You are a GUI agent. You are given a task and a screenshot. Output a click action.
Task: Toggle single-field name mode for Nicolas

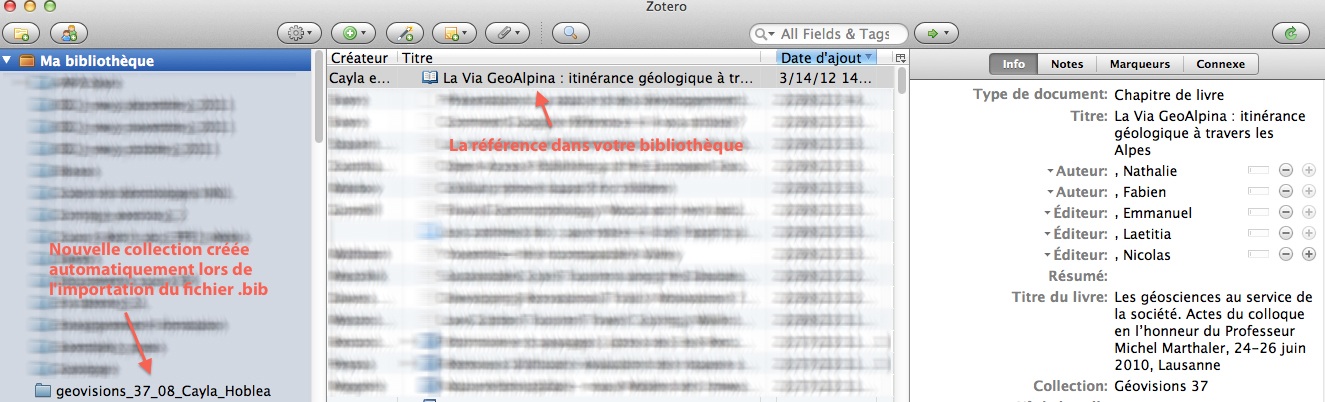[1258, 255]
